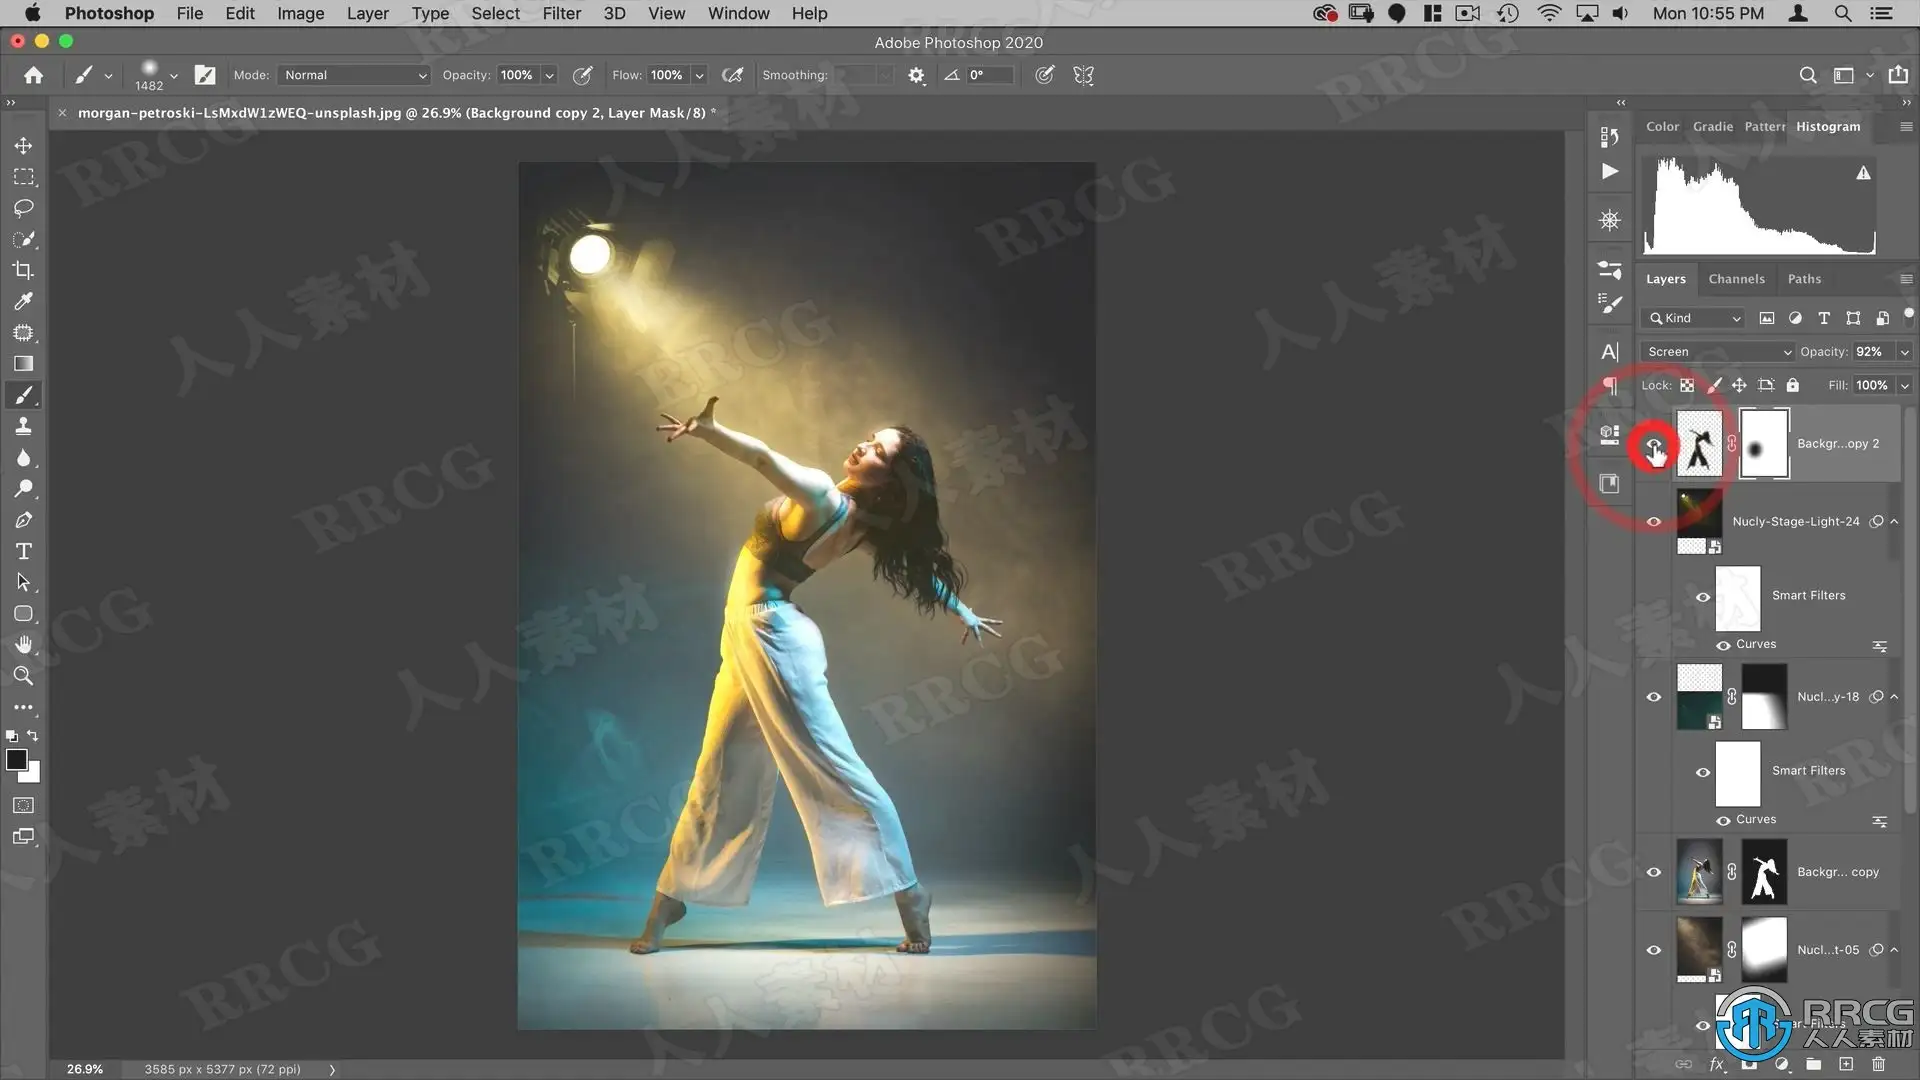Hide the Nucly-Stage-Light-24 layer
Image resolution: width=1920 pixels, height=1080 pixels.
(1654, 522)
